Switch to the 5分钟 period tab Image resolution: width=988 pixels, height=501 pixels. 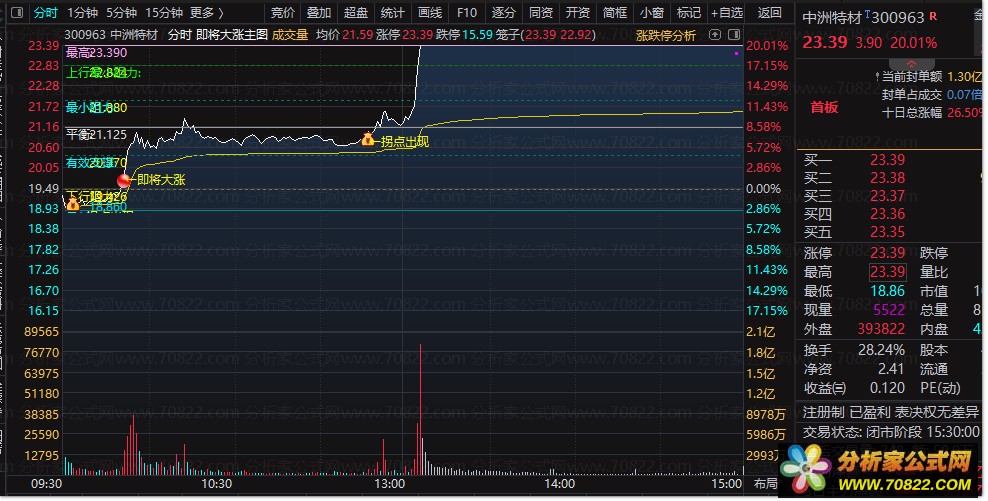pyautogui.click(x=122, y=13)
